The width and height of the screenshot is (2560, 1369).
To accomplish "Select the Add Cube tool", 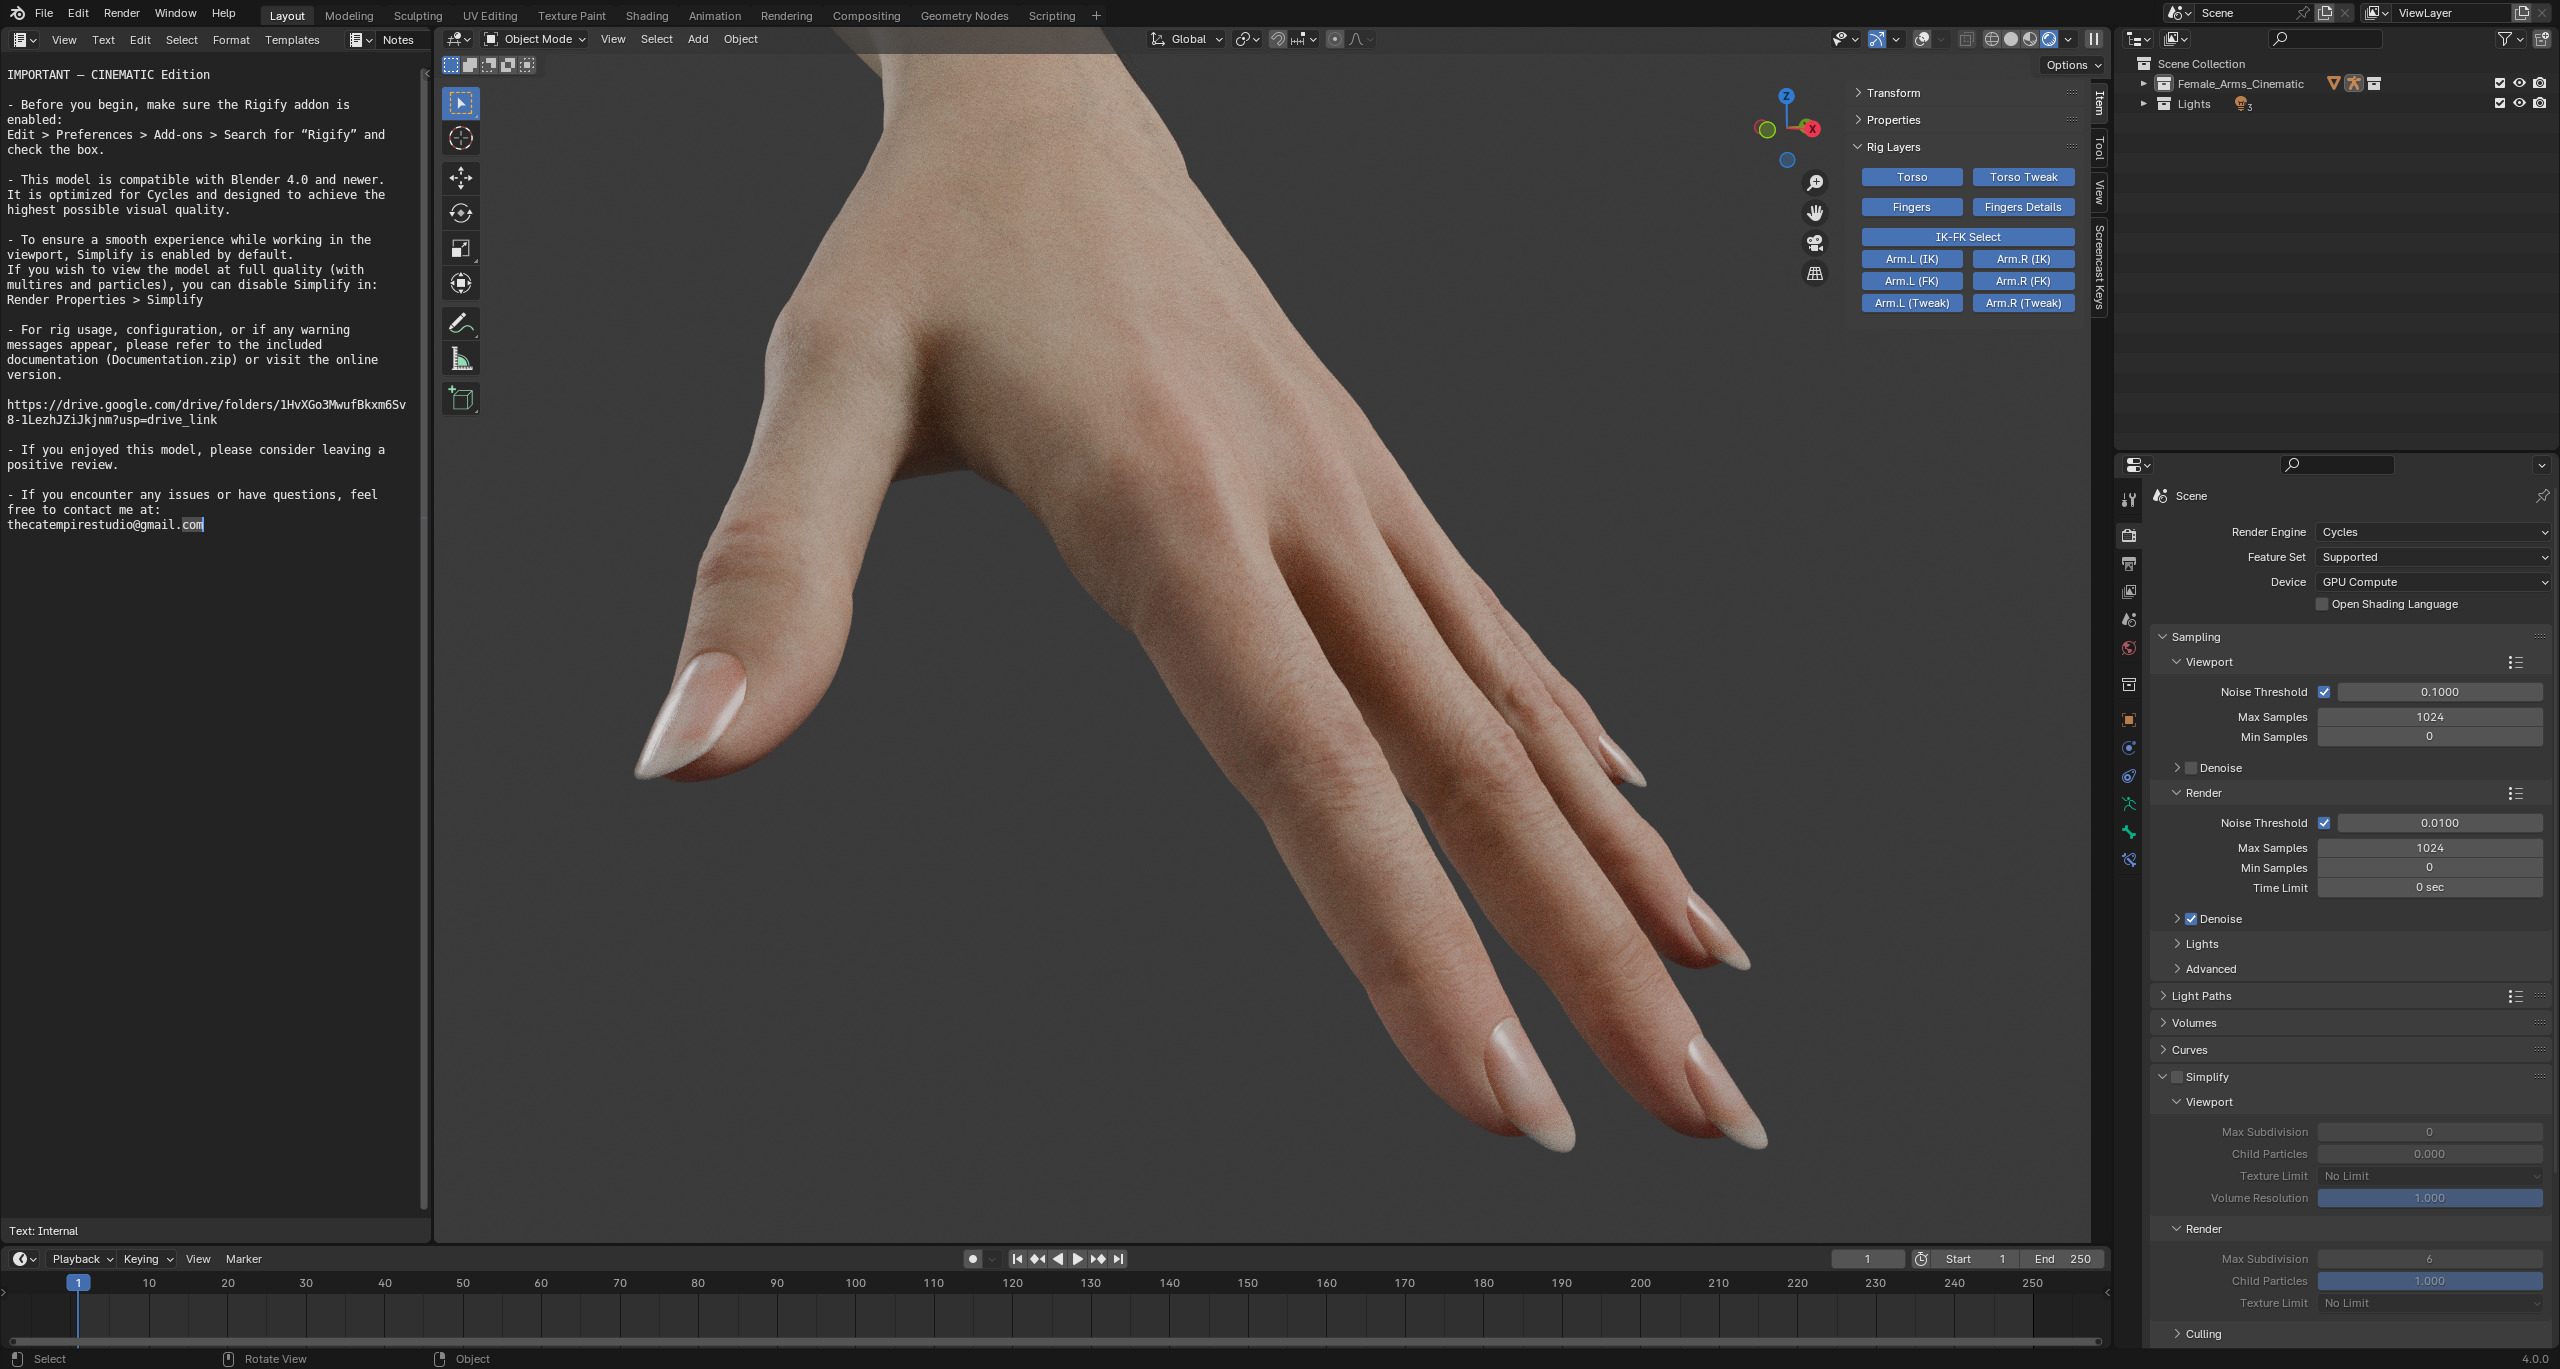I will tap(461, 398).
